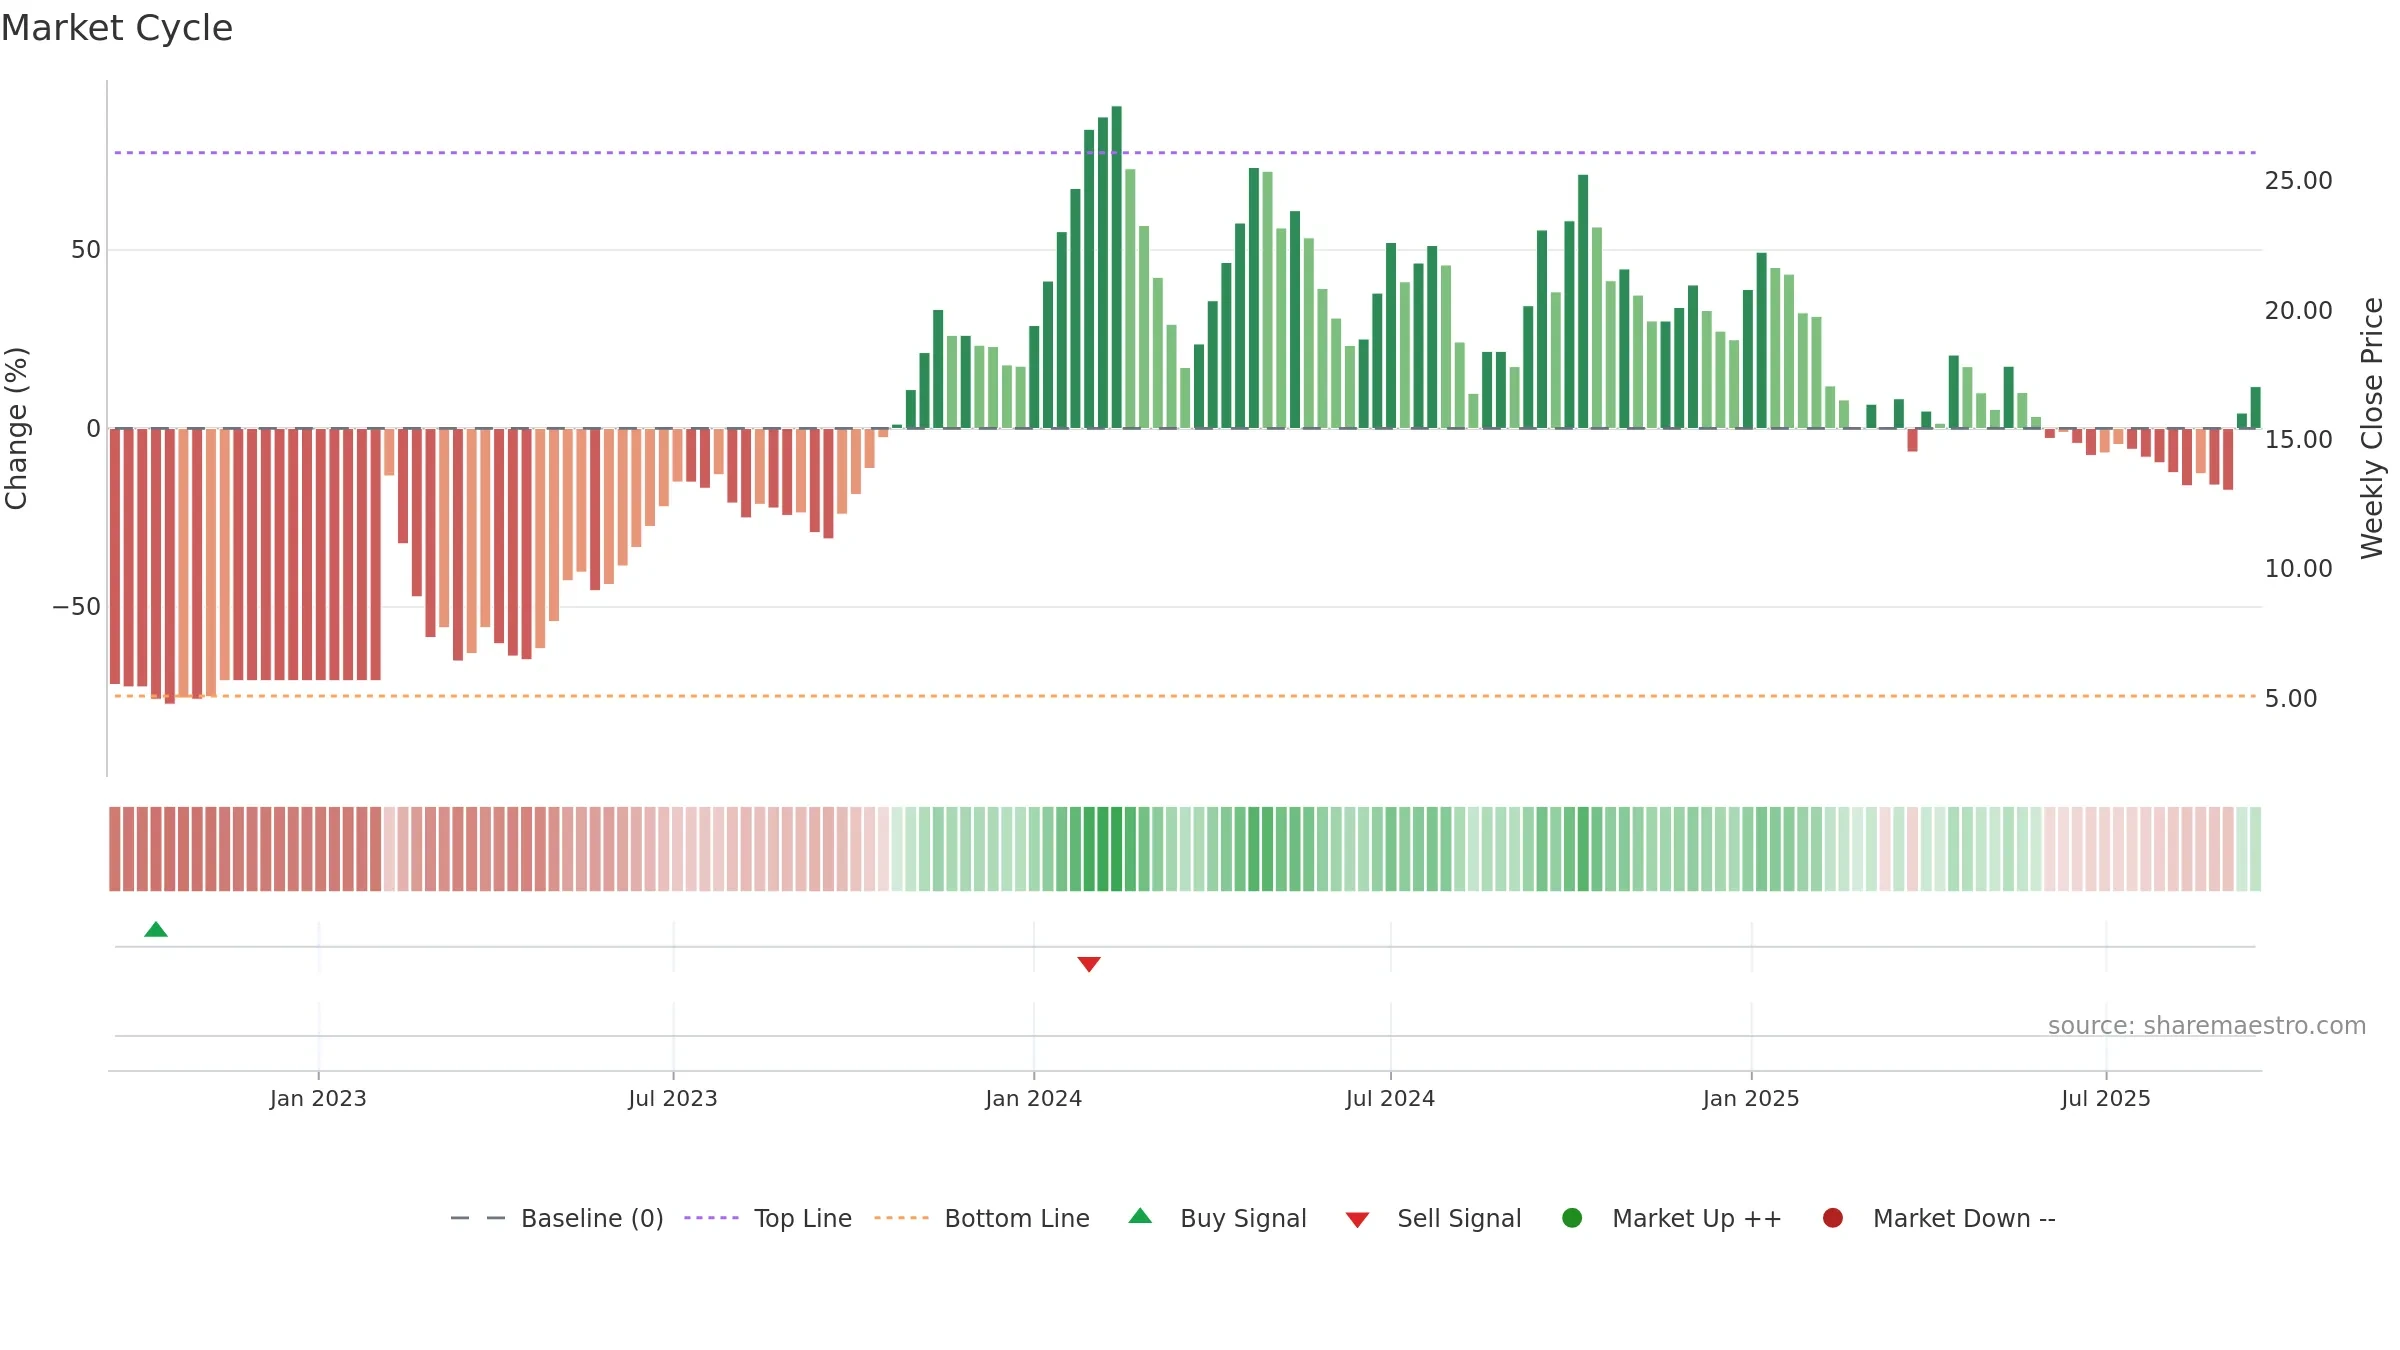This screenshot has height=1350, width=2400.
Task: Click the gray dashed baseline icon in the legend
Action: click(x=478, y=1218)
